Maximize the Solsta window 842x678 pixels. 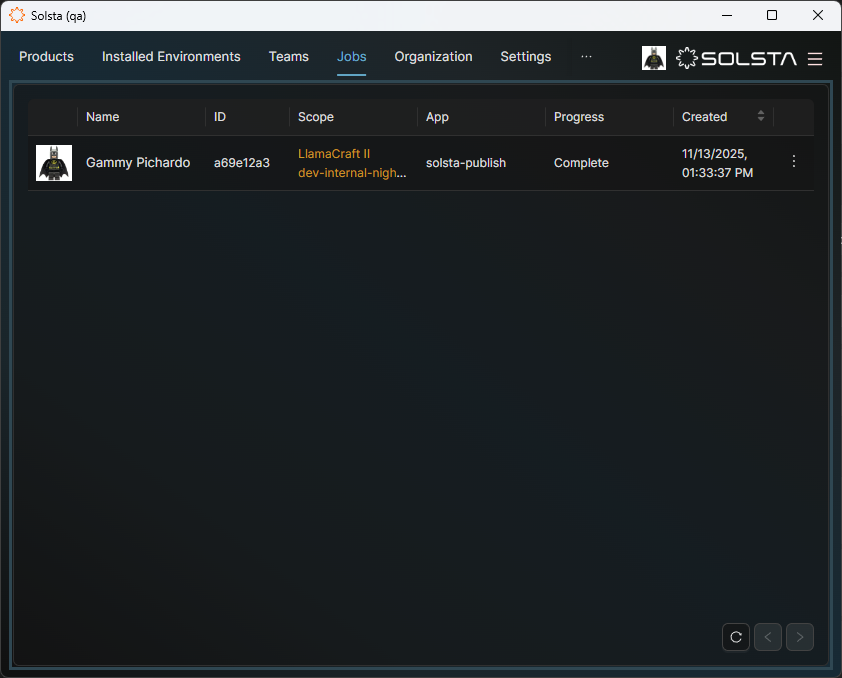[772, 16]
